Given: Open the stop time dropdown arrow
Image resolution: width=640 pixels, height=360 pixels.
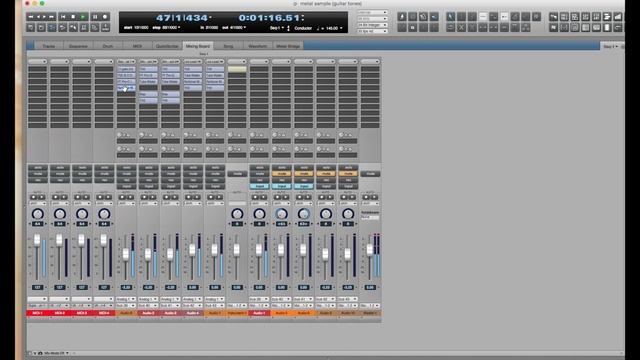Looking at the screenshot, I should point(179,28).
